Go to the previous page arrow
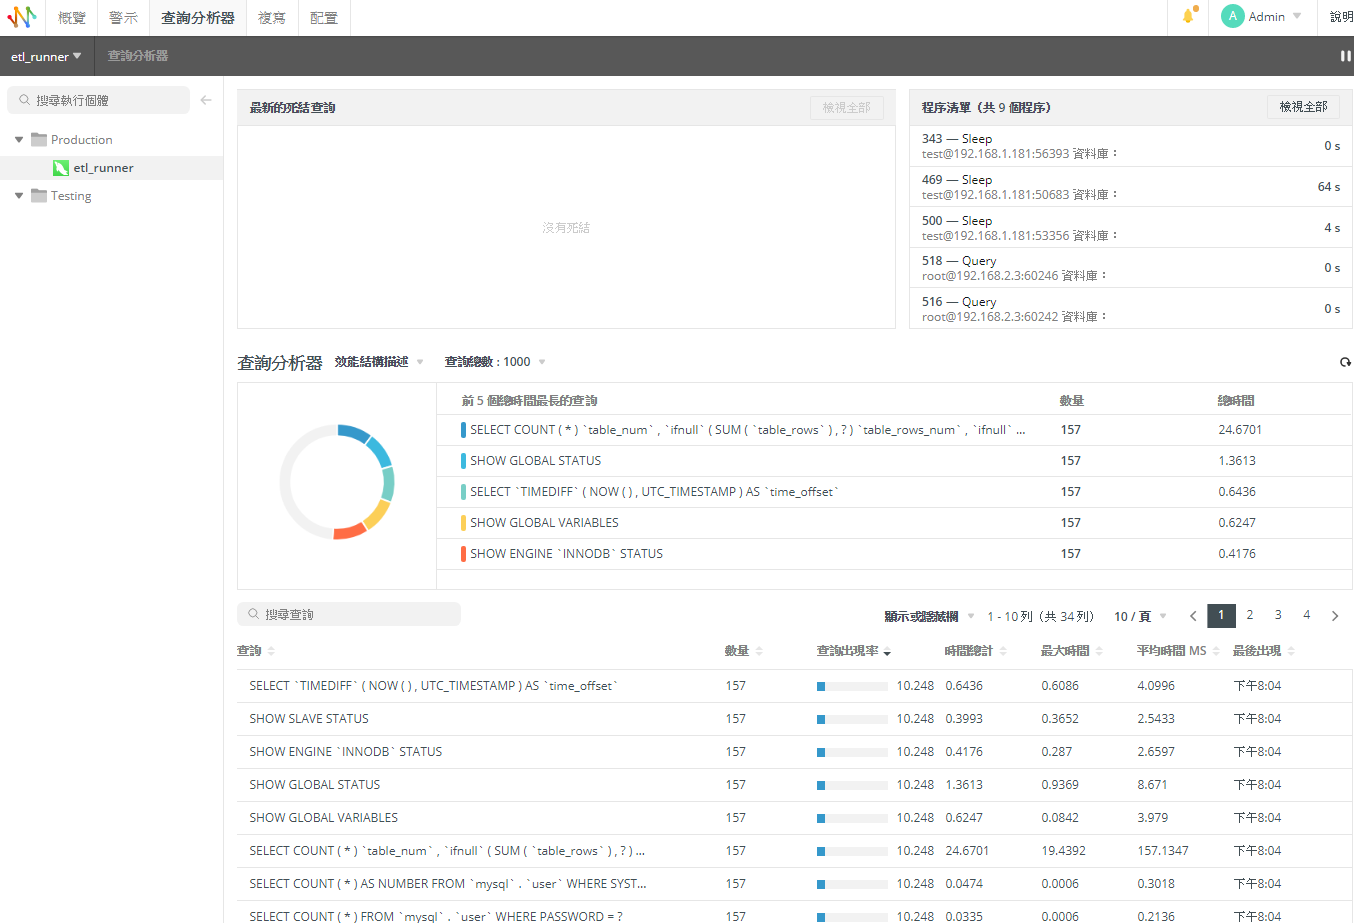Image resolution: width=1354 pixels, height=923 pixels. pyautogui.click(x=1193, y=616)
